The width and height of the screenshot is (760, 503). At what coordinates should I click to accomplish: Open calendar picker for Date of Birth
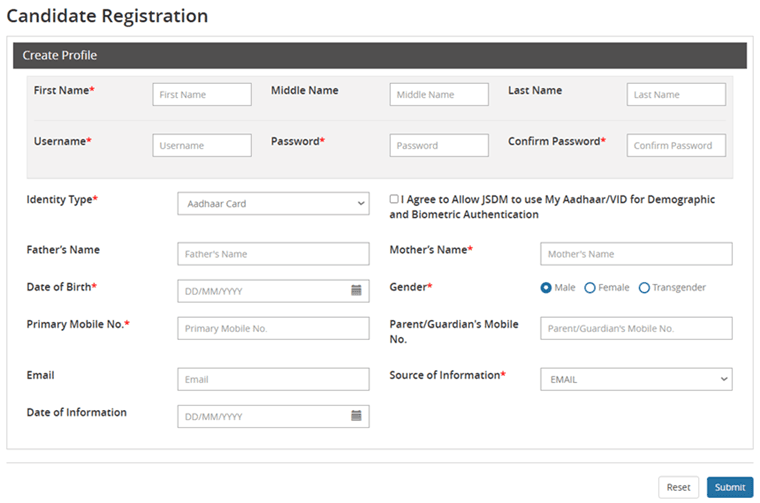point(356,291)
